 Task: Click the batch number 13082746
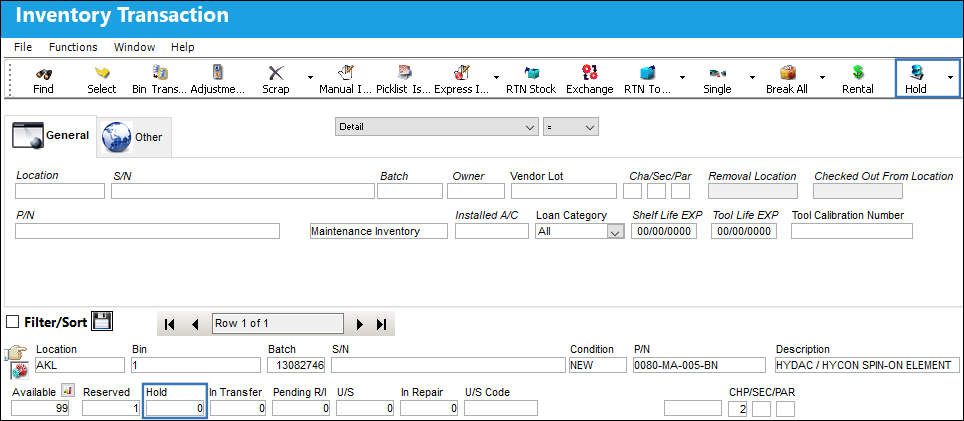tap(296, 365)
